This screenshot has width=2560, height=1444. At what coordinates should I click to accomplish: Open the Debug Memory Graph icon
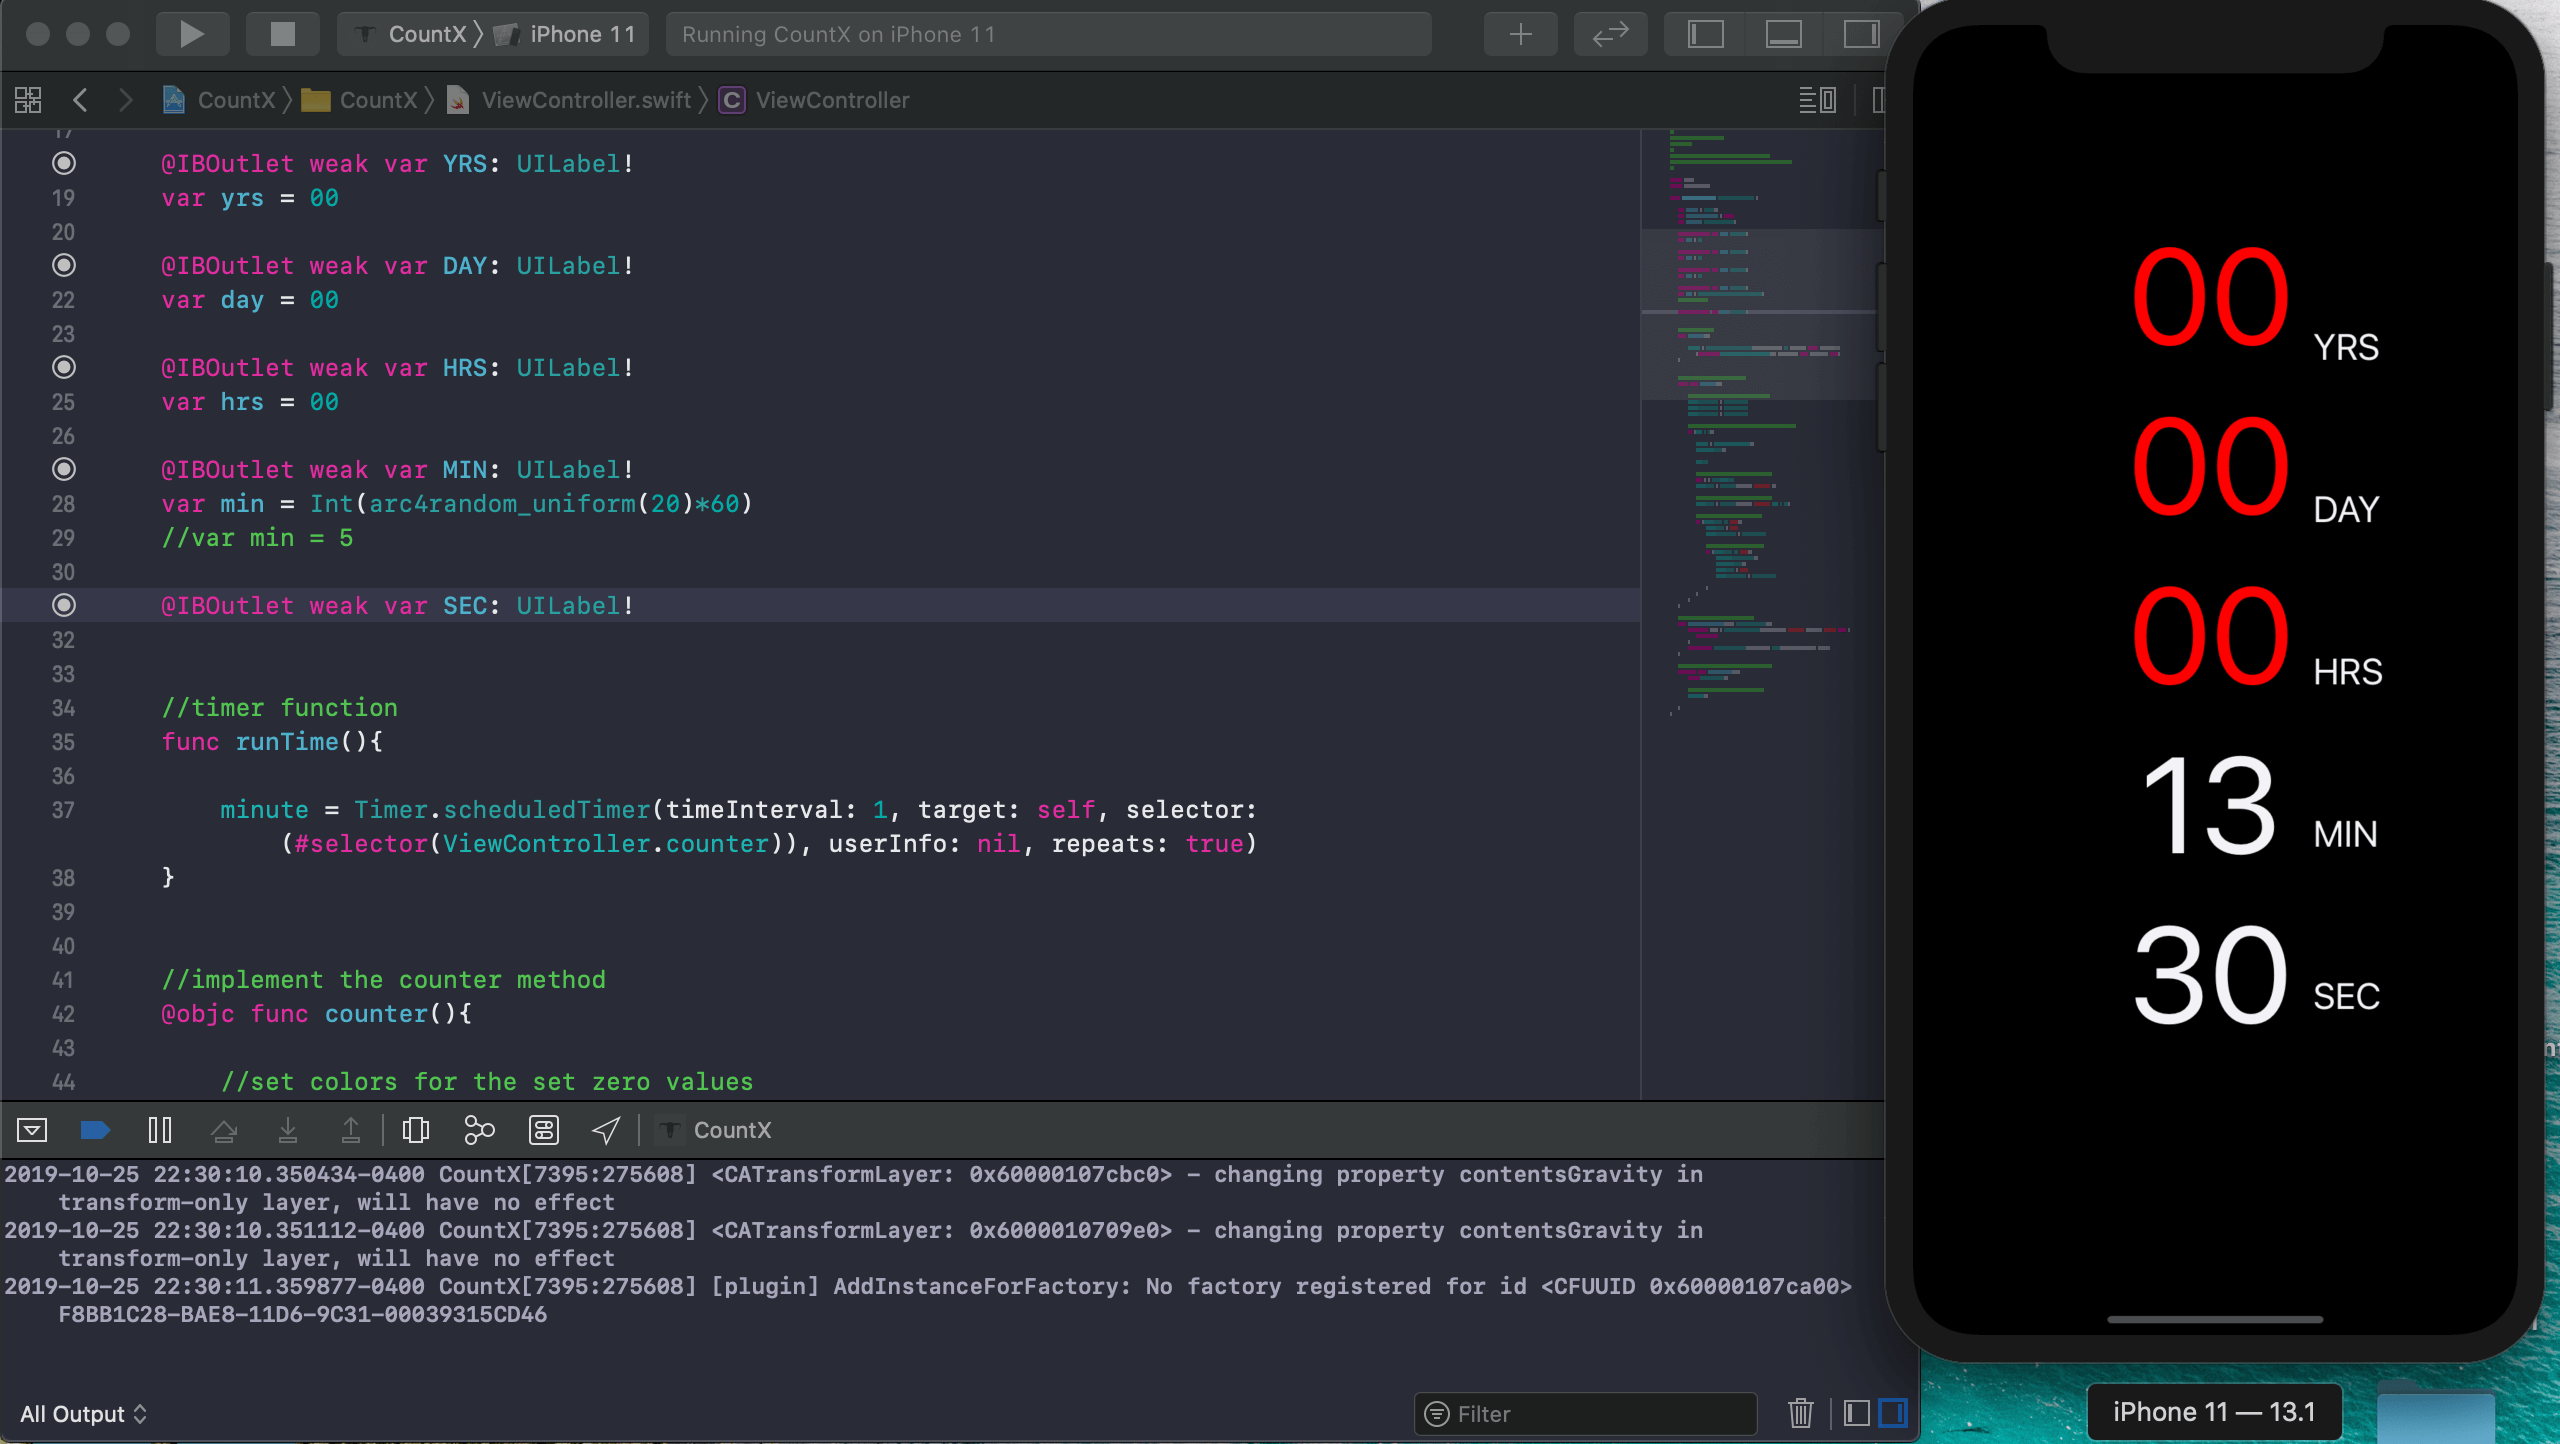[479, 1130]
